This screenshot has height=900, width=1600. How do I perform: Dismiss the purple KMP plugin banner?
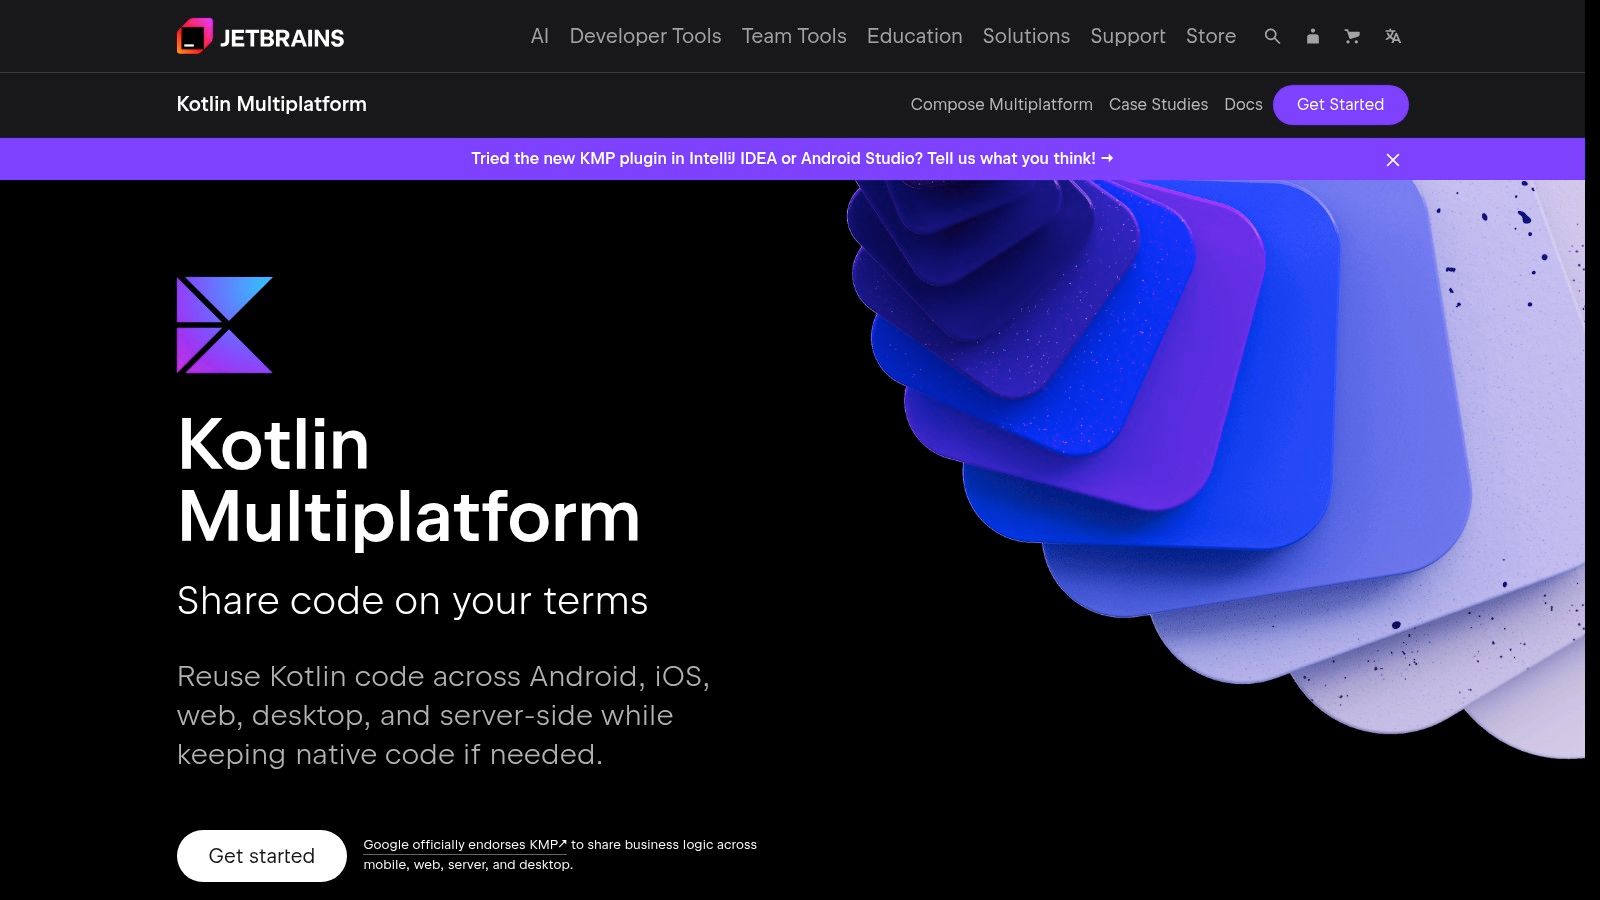1392,160
